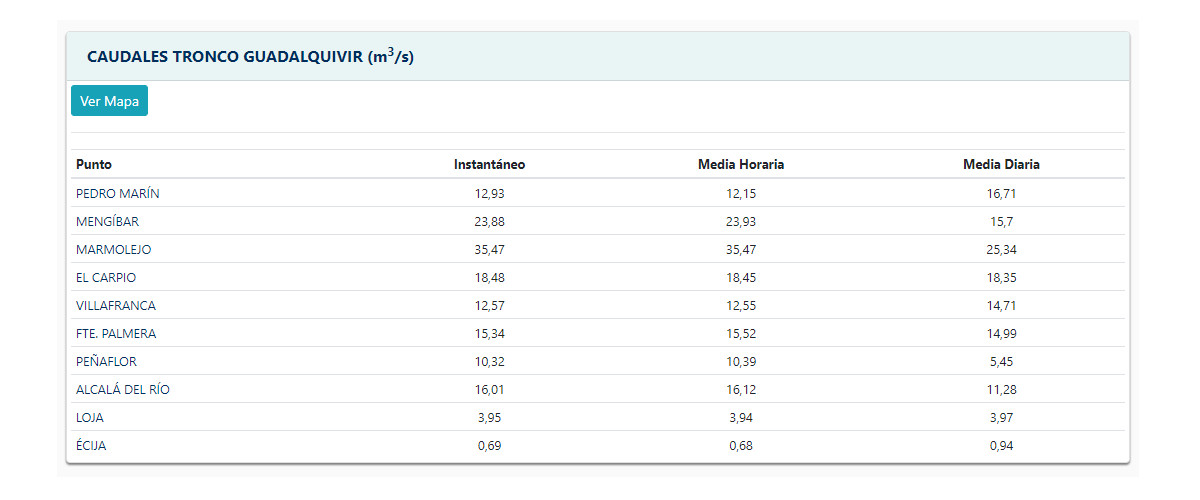Select the Punto column header
Image resolution: width=1200 pixels, height=500 pixels.
pyautogui.click(x=94, y=164)
